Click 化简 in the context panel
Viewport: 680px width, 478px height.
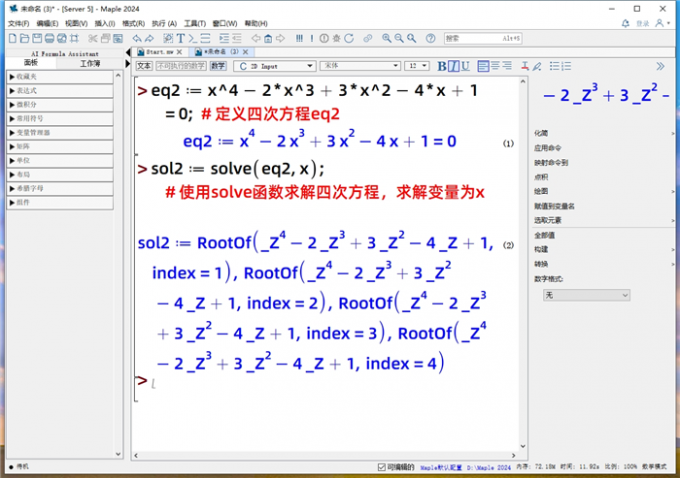pos(542,133)
